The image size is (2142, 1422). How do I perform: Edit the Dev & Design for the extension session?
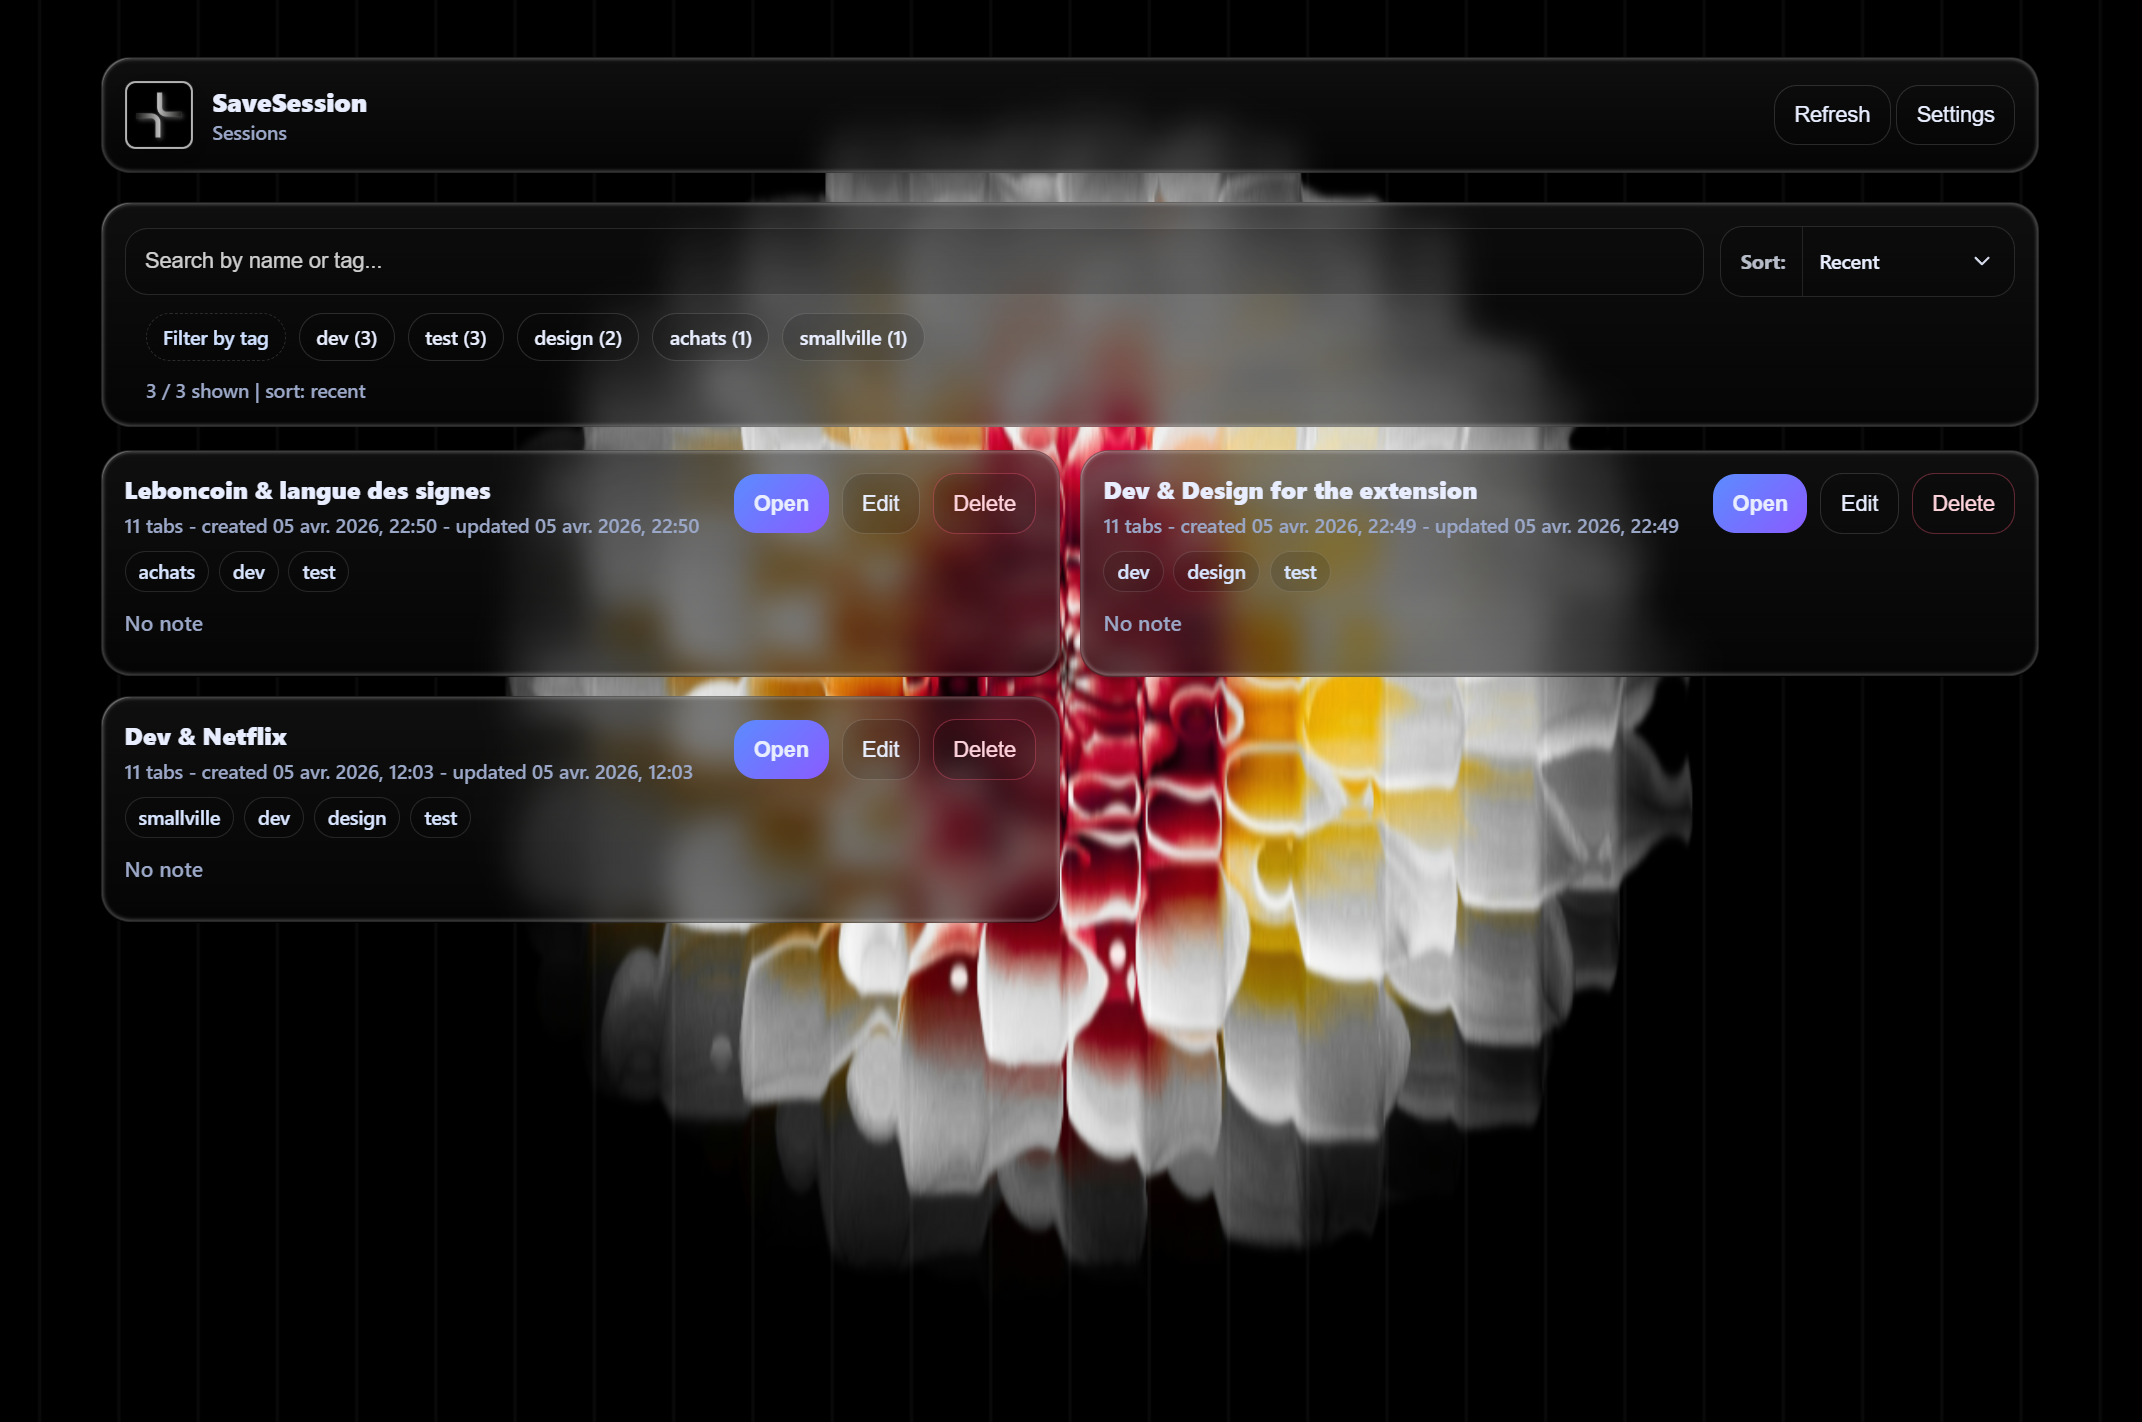[1859, 503]
